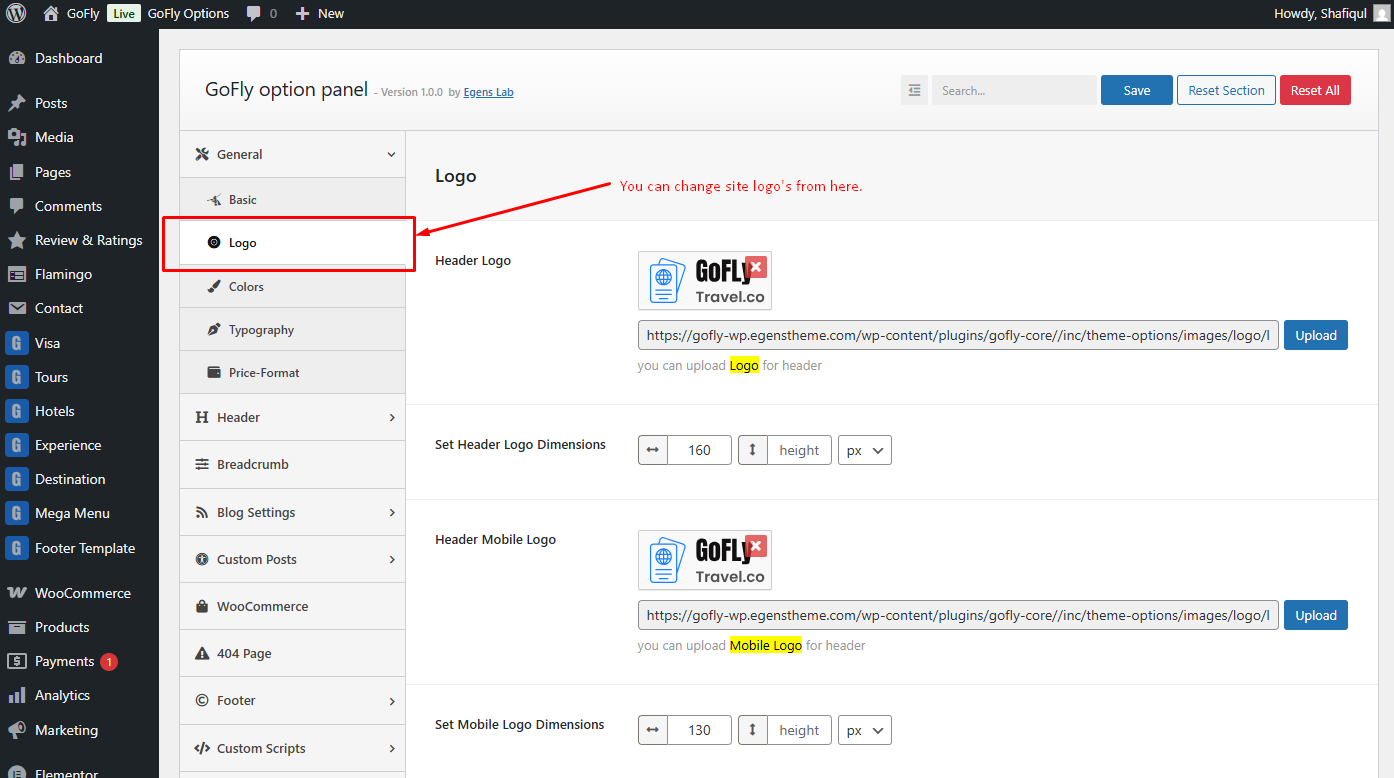Click header logo height field

799,450
